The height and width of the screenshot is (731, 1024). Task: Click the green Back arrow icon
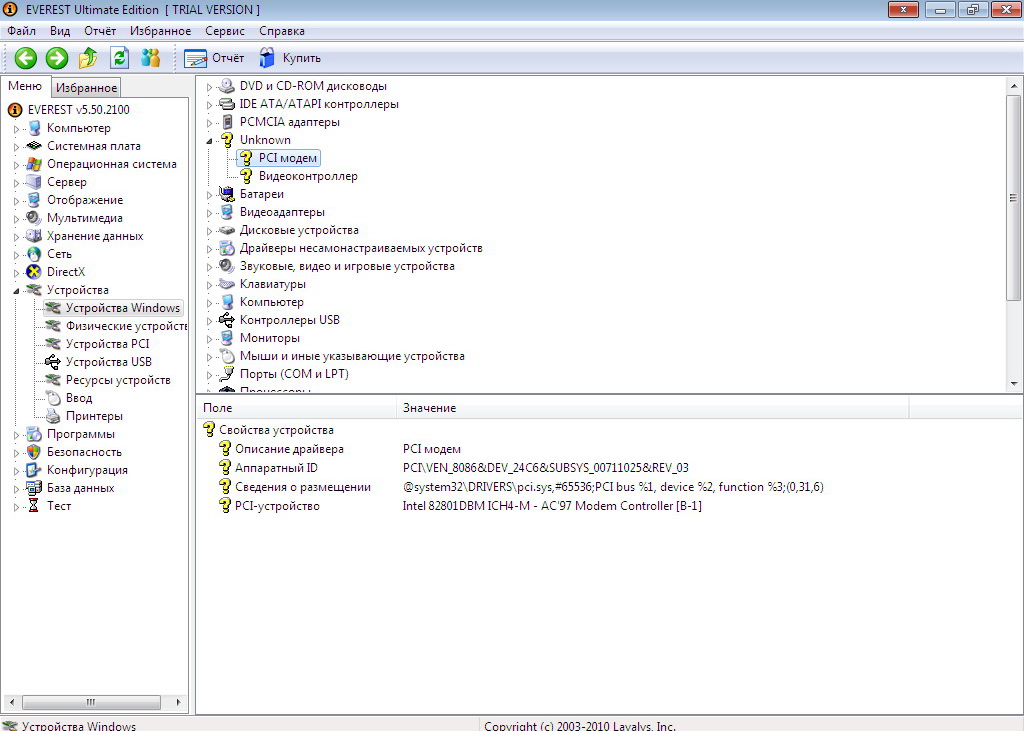point(25,58)
